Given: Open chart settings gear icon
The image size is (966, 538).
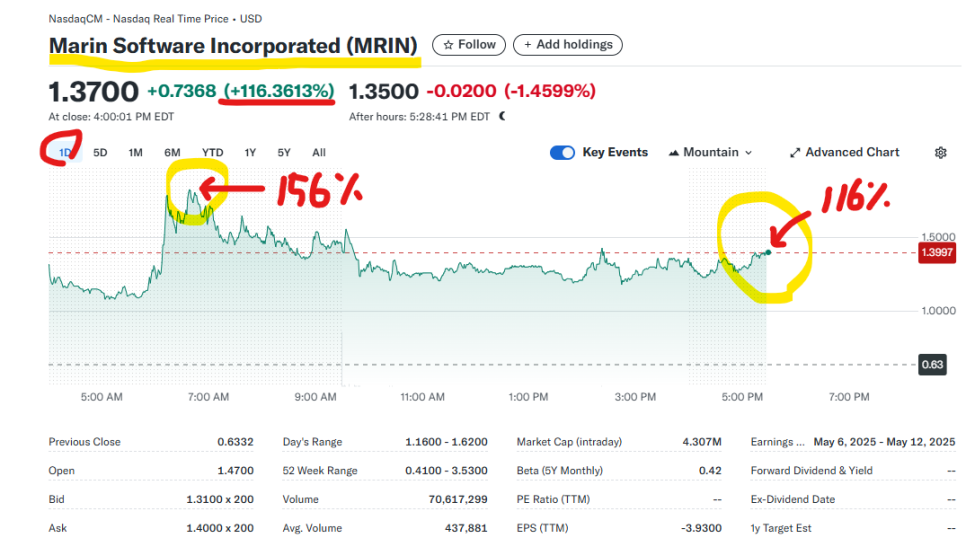Looking at the screenshot, I should pyautogui.click(x=940, y=152).
